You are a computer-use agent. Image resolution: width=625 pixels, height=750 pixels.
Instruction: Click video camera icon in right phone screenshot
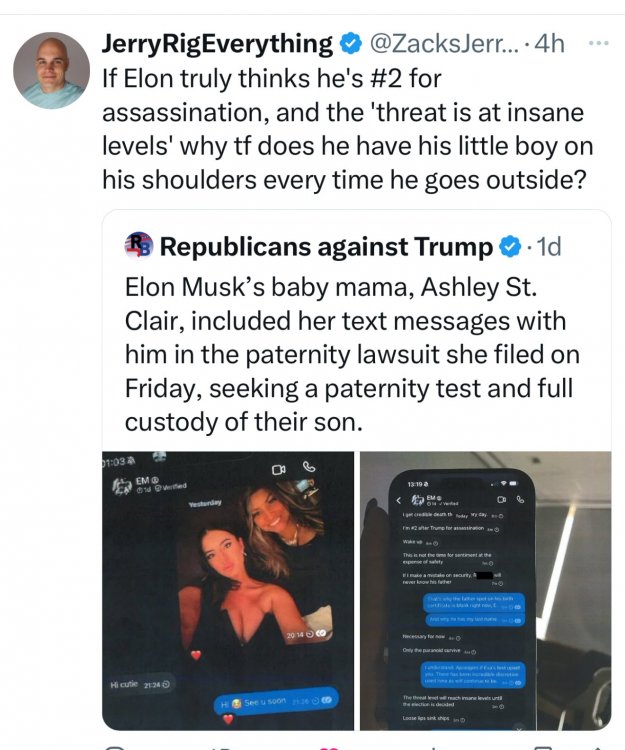[500, 498]
